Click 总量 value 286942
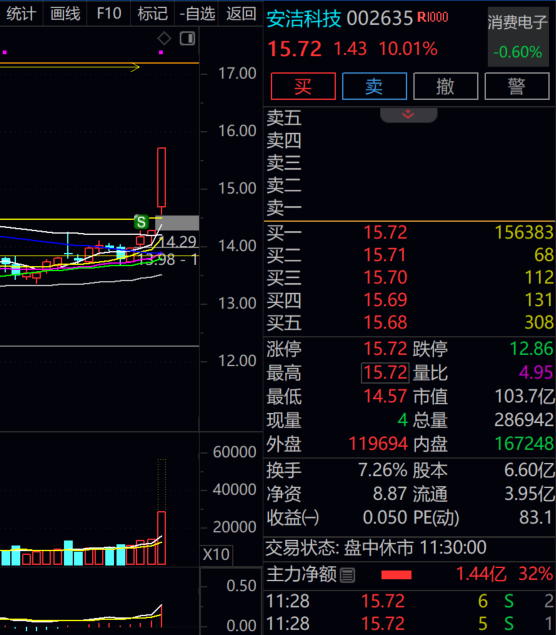This screenshot has width=556, height=635. pyautogui.click(x=524, y=420)
